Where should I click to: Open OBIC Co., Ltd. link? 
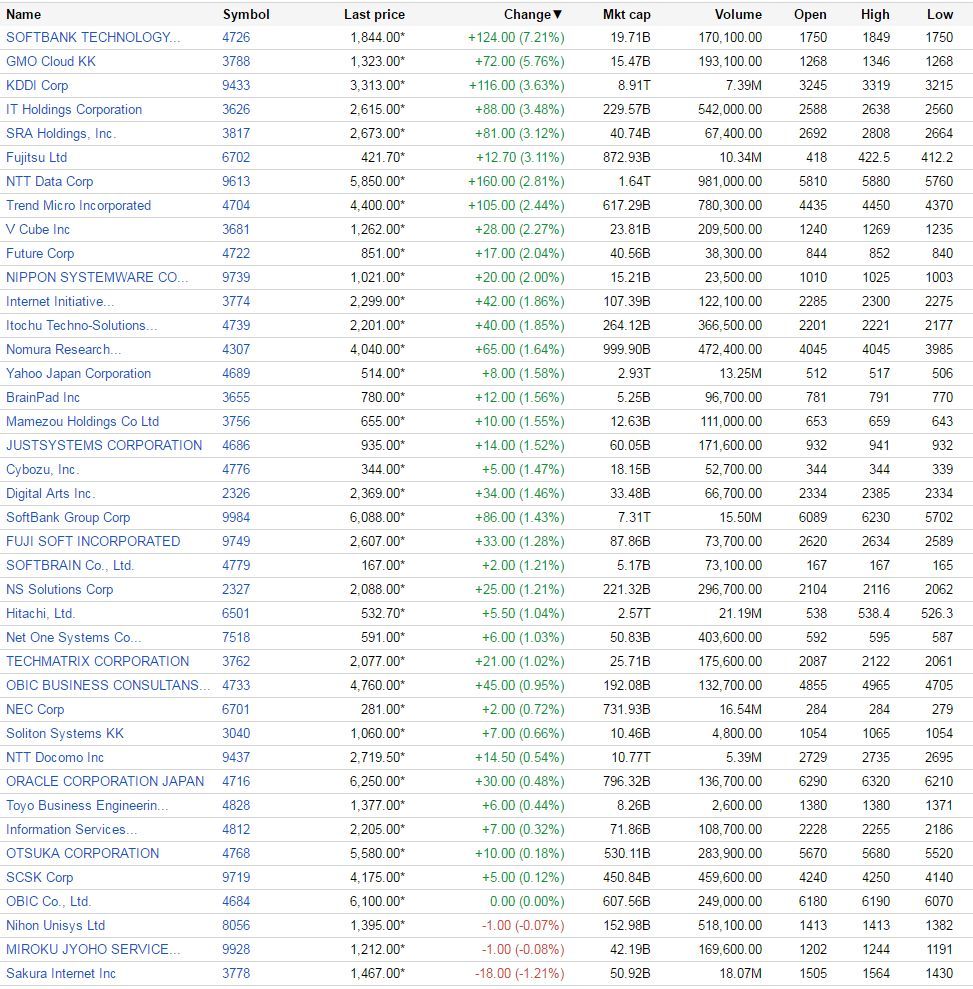[49, 900]
